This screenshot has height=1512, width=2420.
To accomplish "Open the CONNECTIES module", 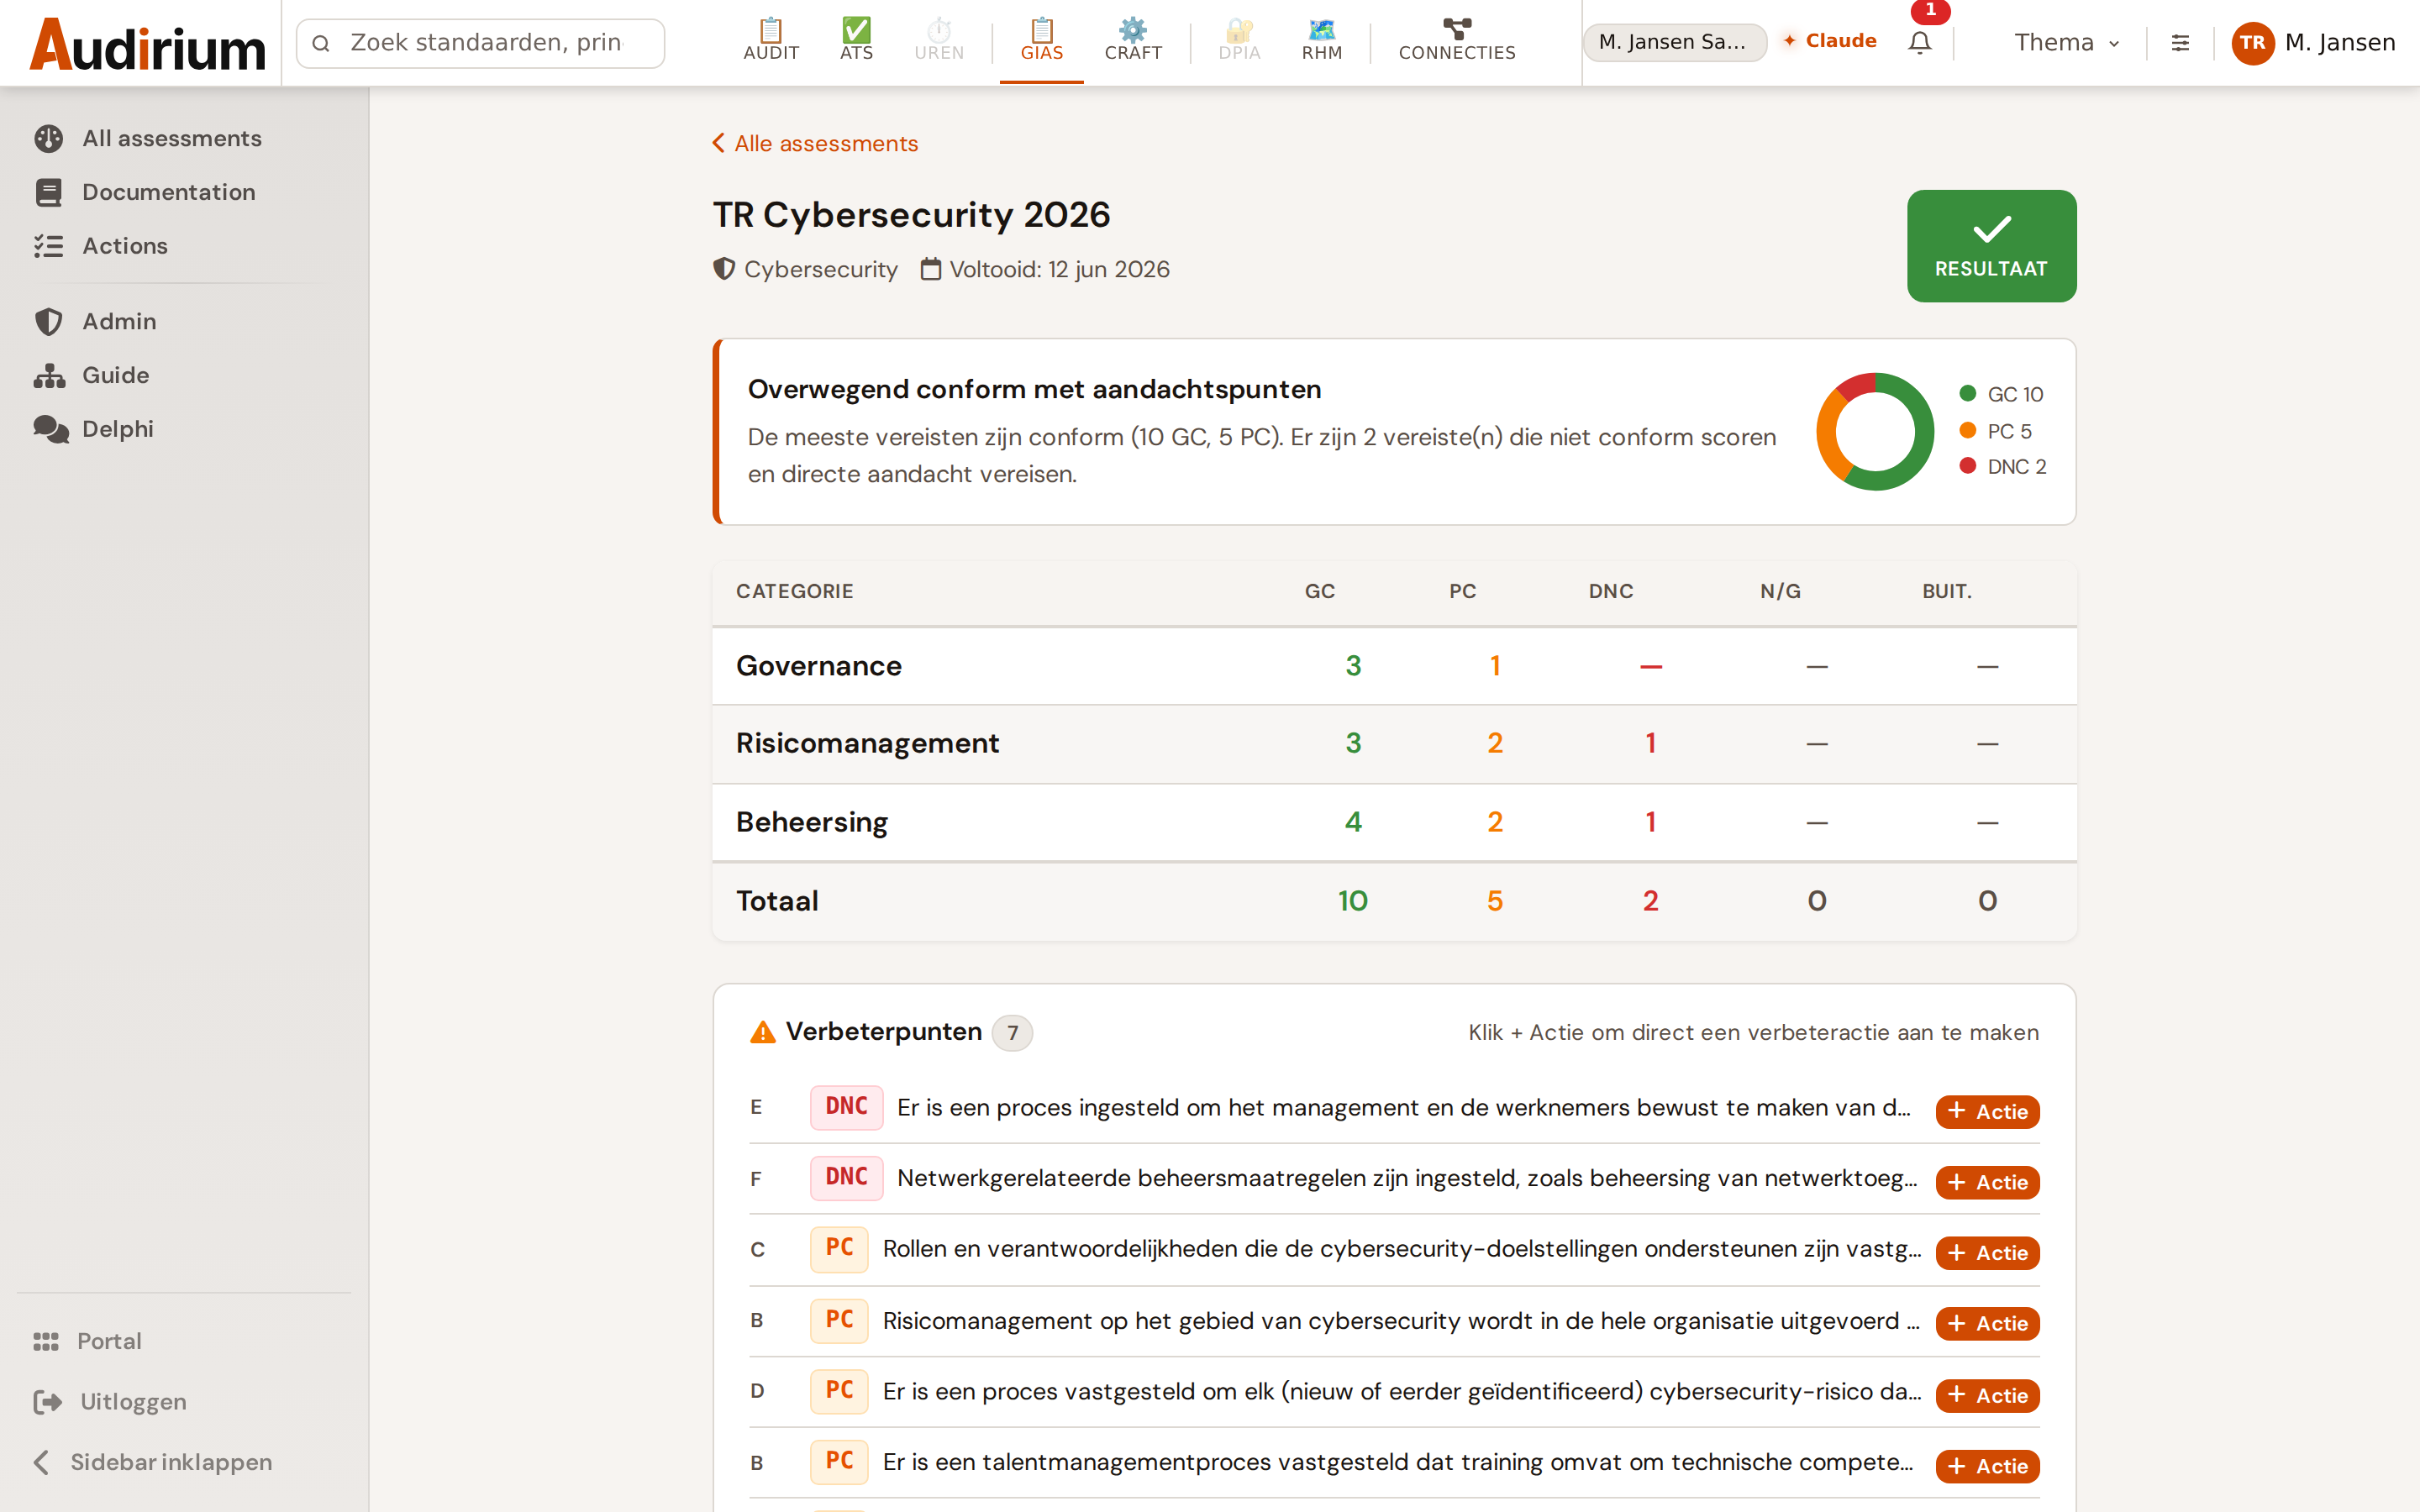I will pos(1457,41).
